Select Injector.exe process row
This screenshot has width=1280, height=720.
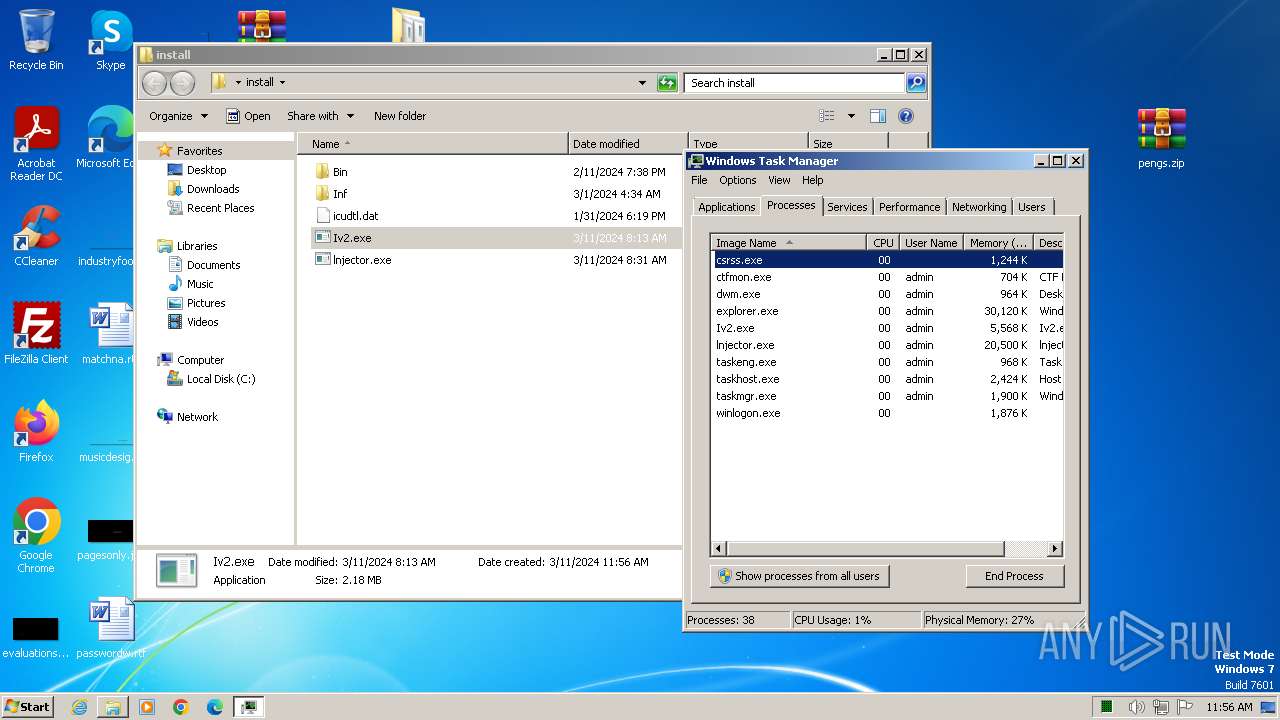pos(887,345)
